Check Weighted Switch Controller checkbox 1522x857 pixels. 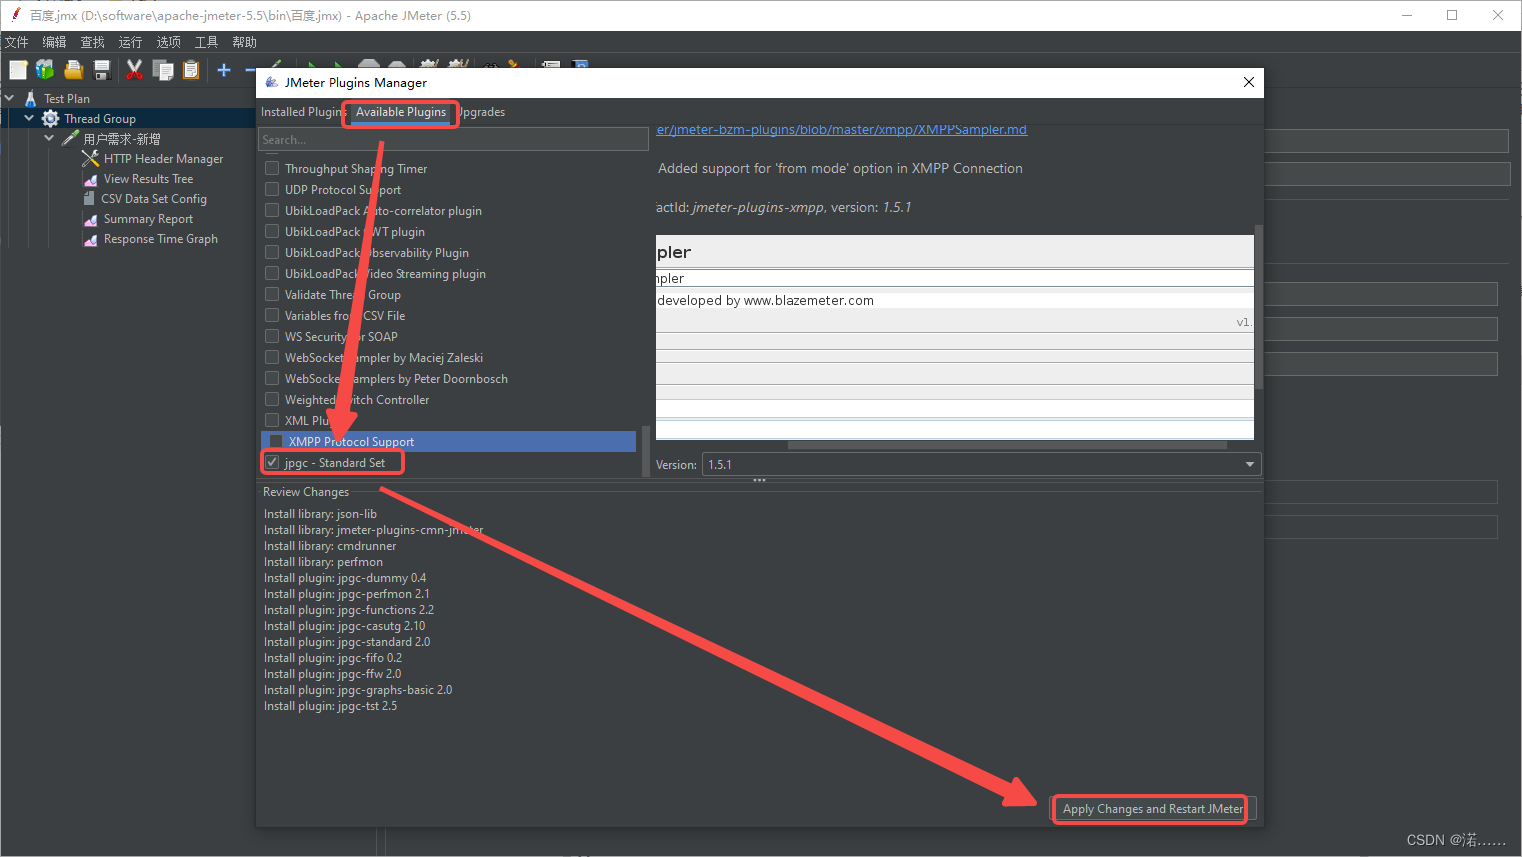pyautogui.click(x=272, y=399)
